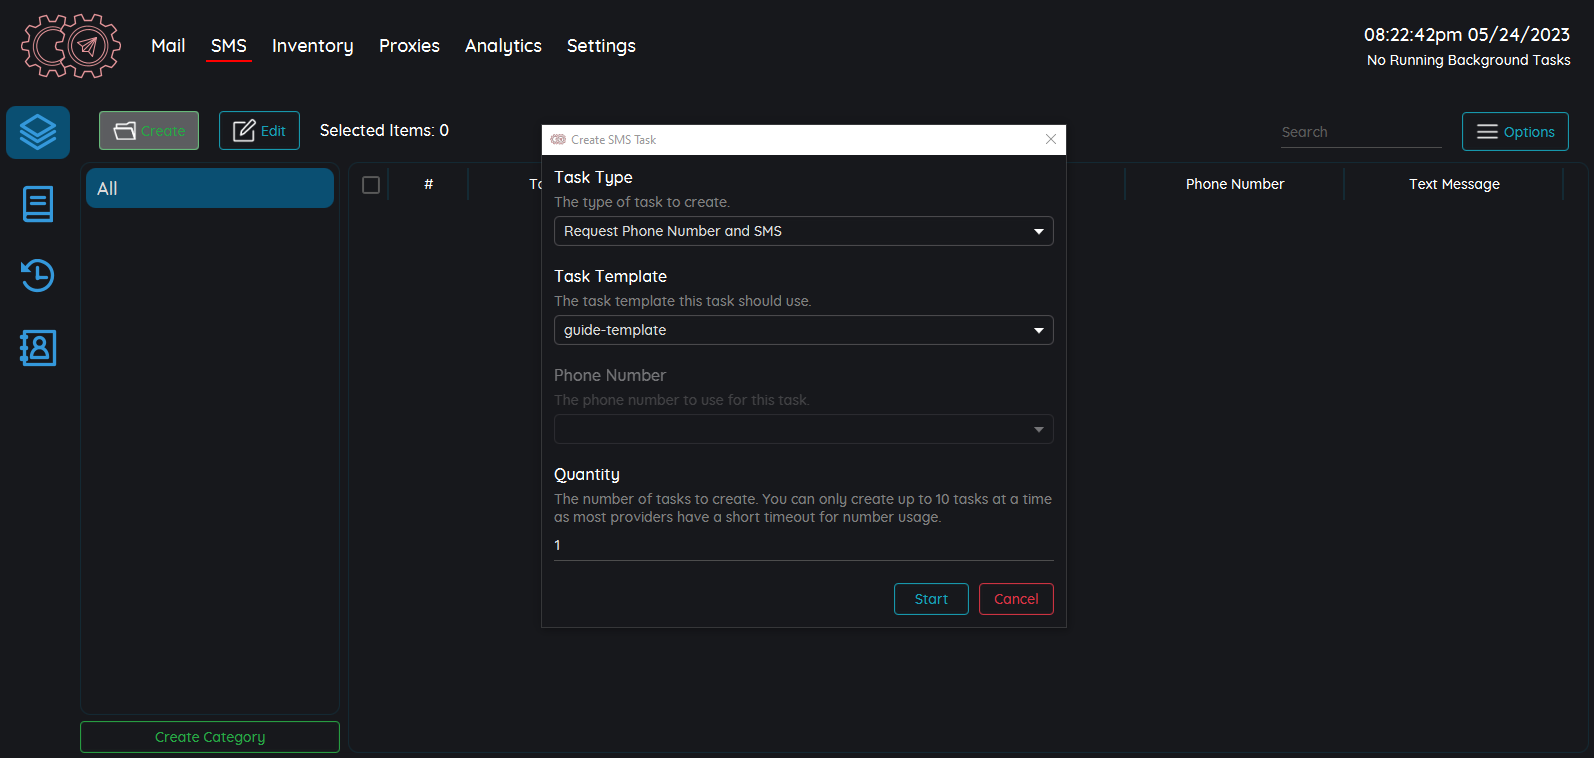
Task: Open the document templates sidebar icon
Action: [x=38, y=204]
